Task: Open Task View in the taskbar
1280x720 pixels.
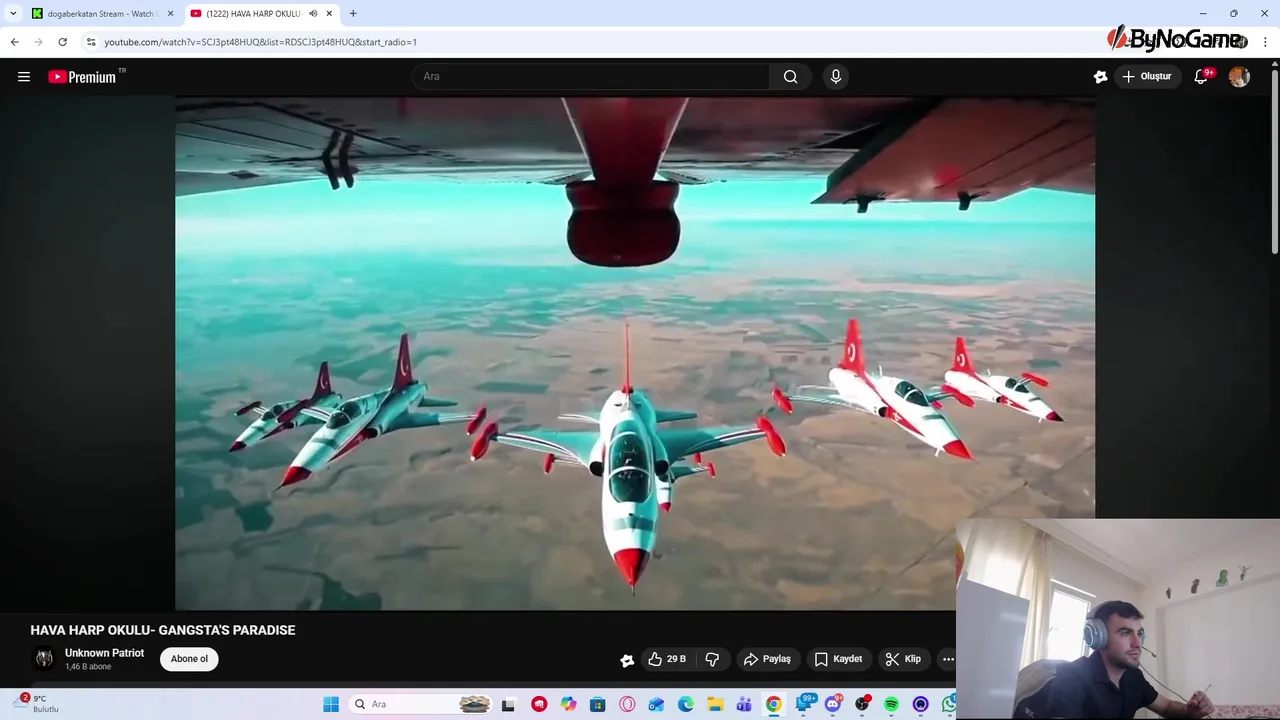Action: pos(508,704)
